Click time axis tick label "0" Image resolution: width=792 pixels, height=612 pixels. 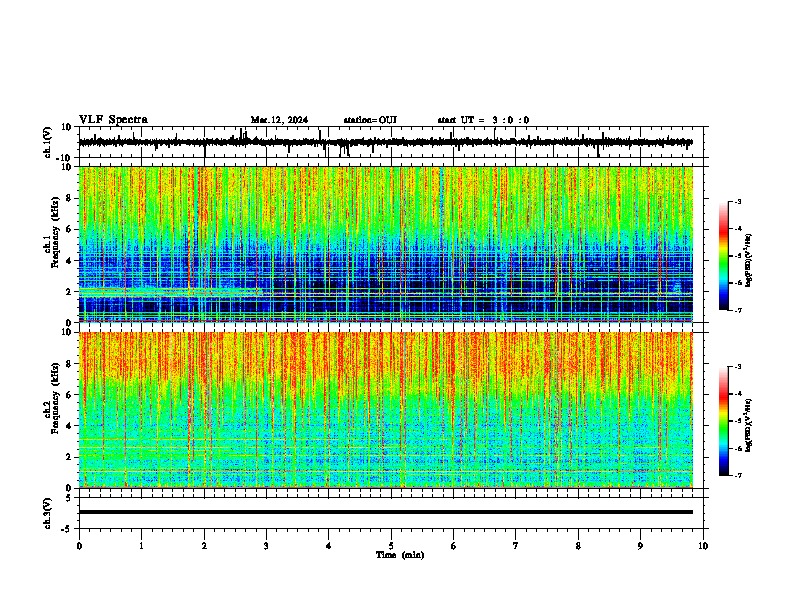(79, 546)
